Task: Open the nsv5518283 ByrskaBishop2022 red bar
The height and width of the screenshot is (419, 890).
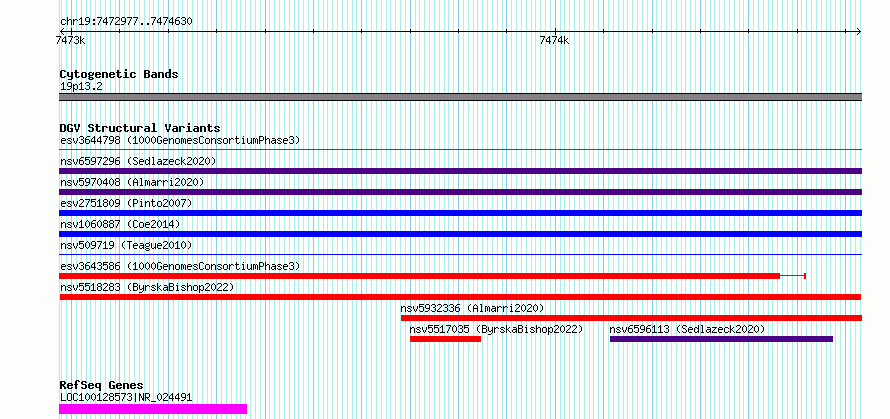Action: (x=460, y=297)
